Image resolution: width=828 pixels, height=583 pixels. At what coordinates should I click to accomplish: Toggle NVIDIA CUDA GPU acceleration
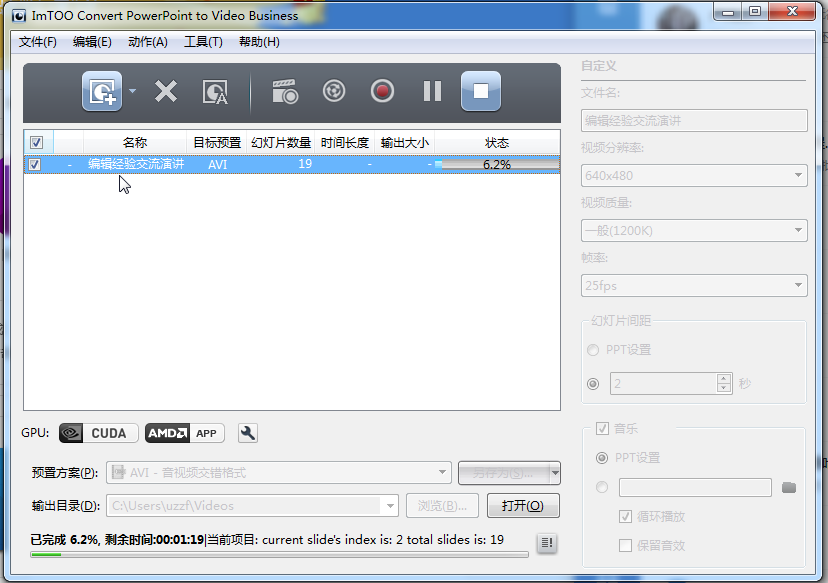point(98,433)
